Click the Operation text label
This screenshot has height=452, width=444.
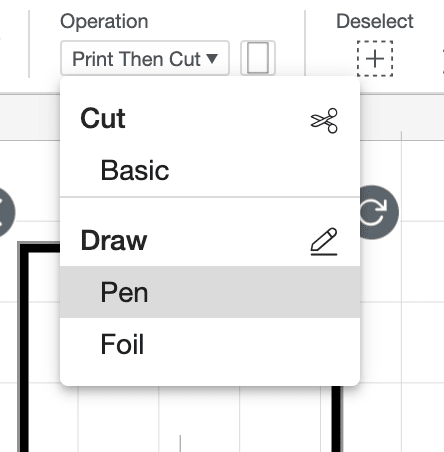(104, 22)
